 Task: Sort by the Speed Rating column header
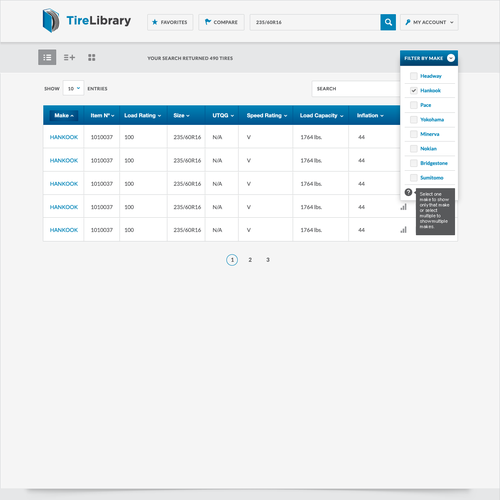tap(267, 115)
